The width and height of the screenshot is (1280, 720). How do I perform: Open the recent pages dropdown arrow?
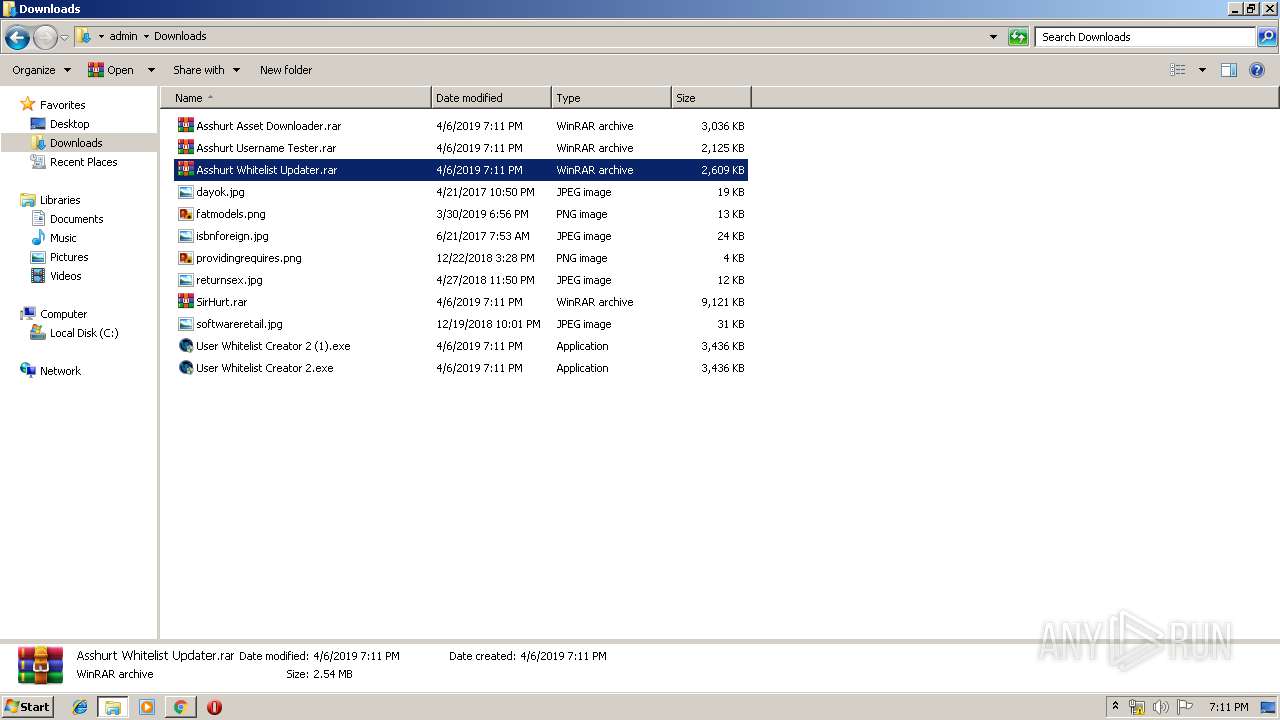click(x=64, y=38)
